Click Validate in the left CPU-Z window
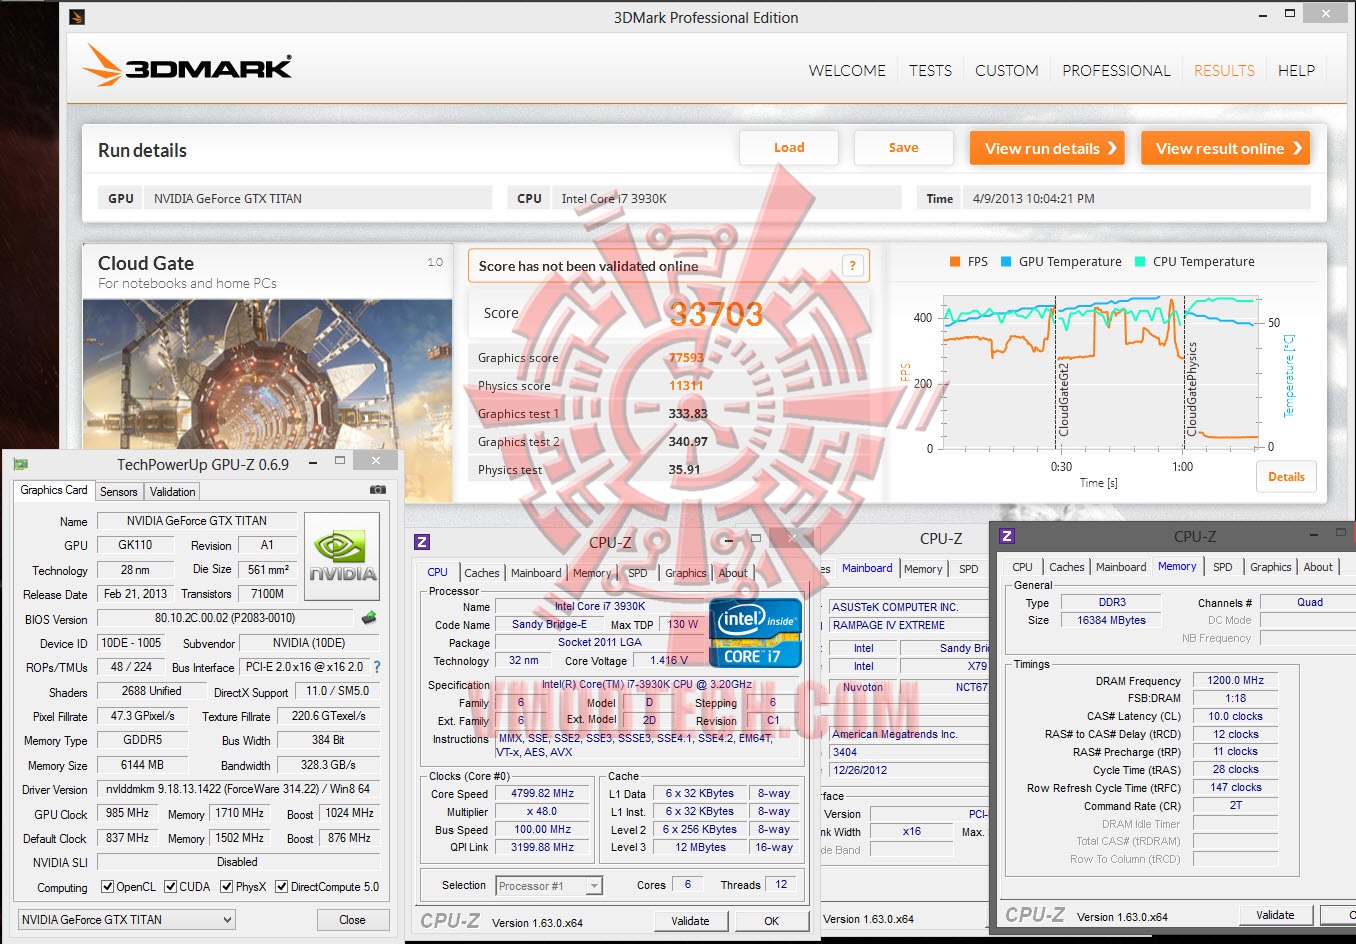This screenshot has width=1356, height=944. pyautogui.click(x=690, y=921)
